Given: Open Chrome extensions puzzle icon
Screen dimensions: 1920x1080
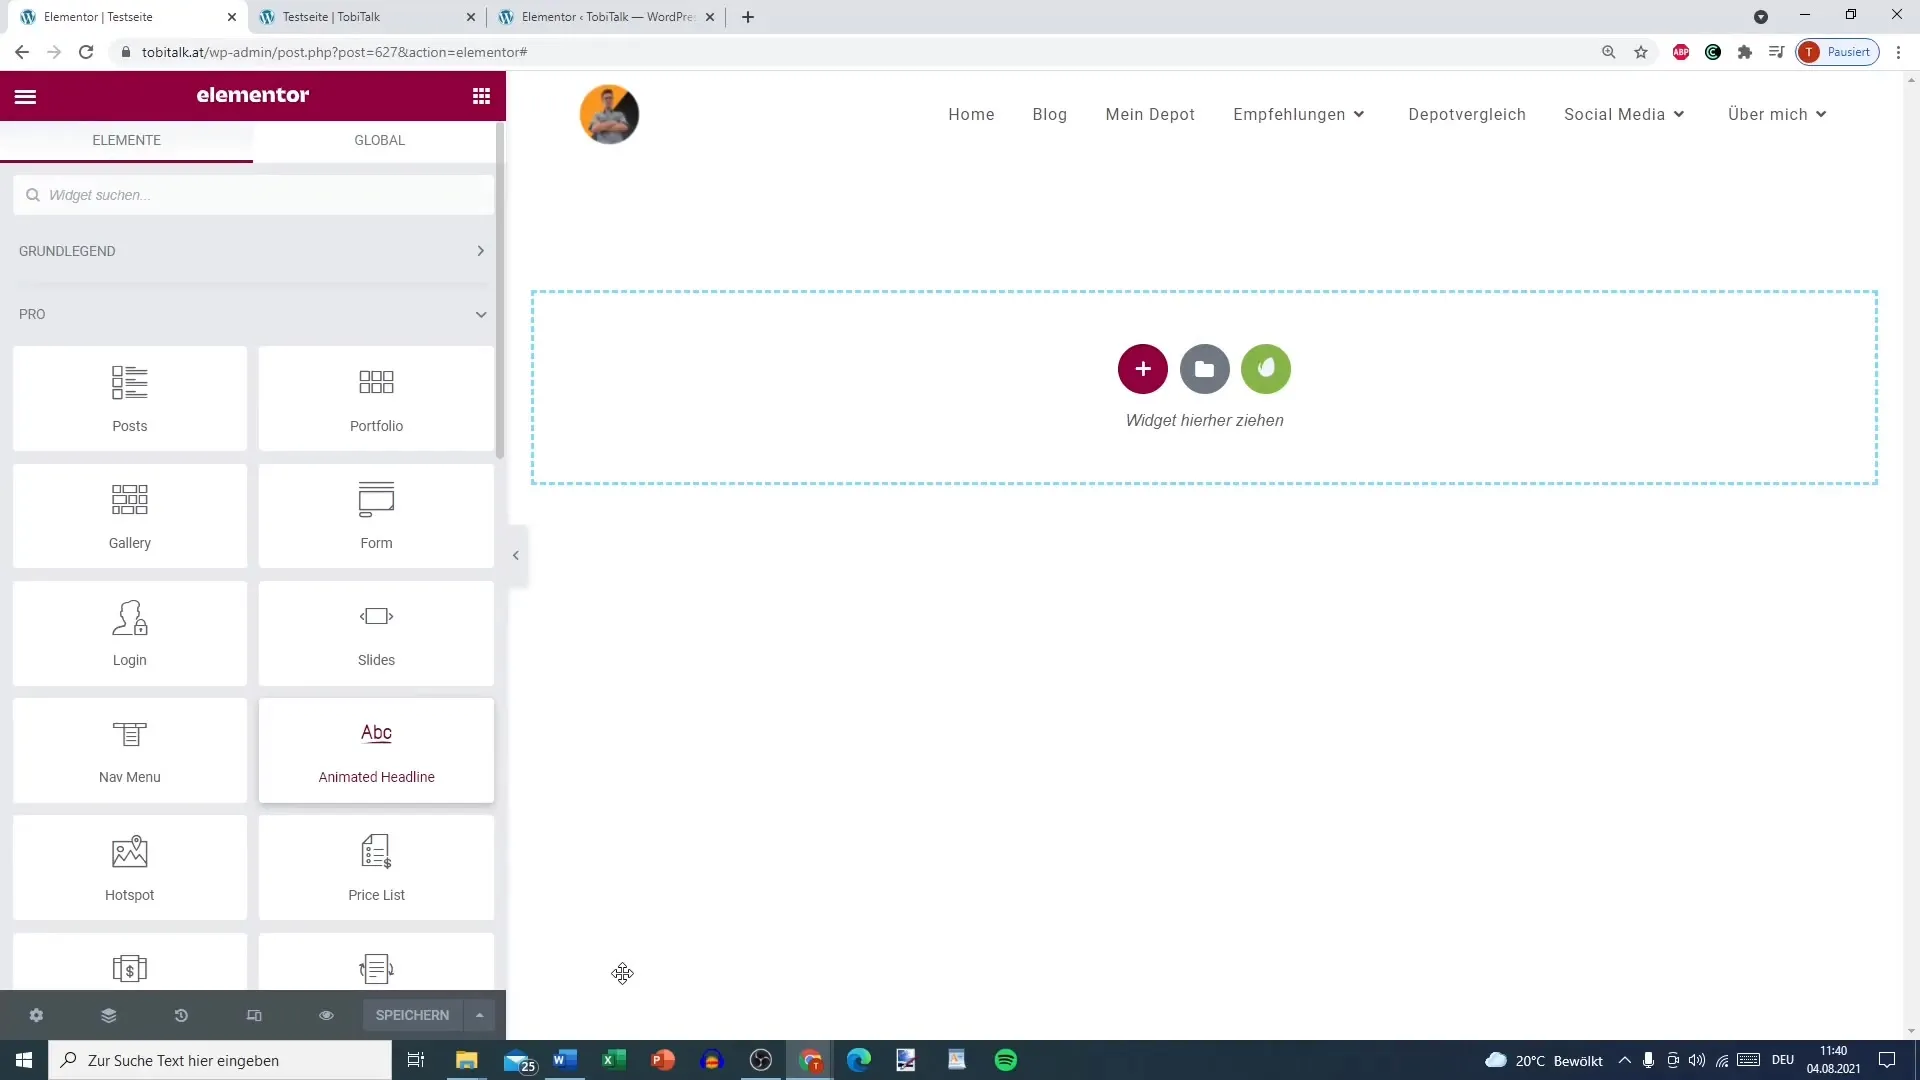Looking at the screenshot, I should [1745, 52].
